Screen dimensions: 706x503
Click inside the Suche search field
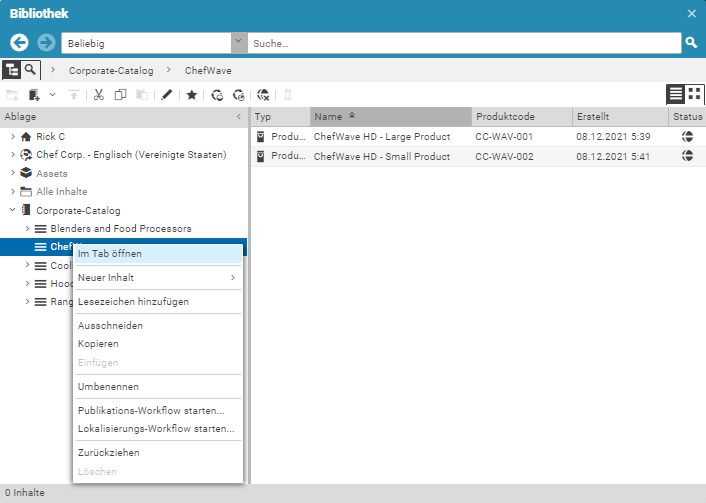coord(464,43)
